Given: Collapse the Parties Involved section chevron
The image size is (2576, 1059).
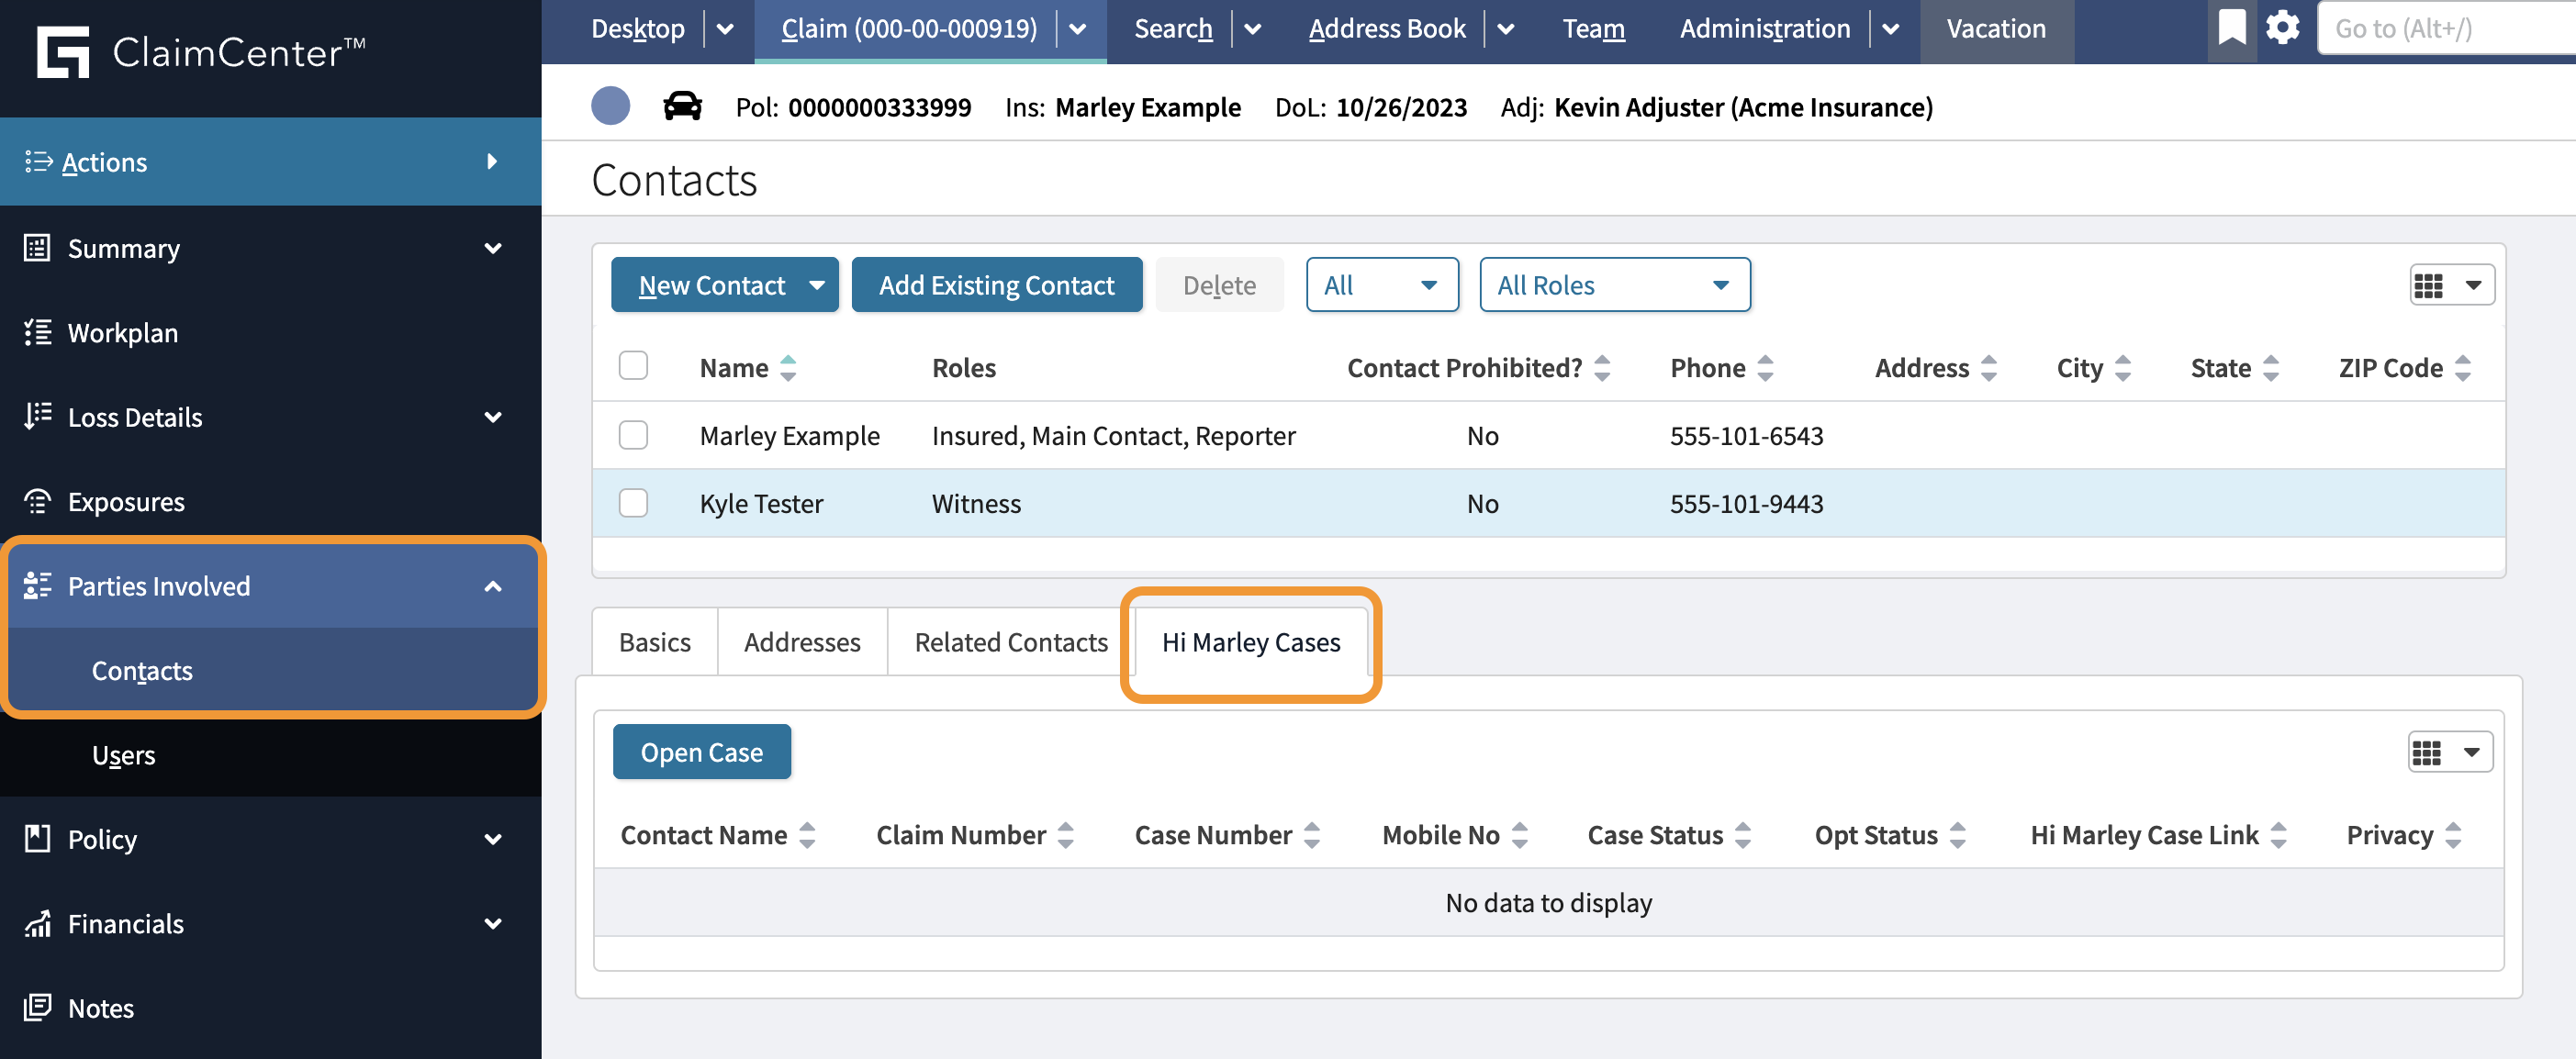Looking at the screenshot, I should pyautogui.click(x=493, y=585).
